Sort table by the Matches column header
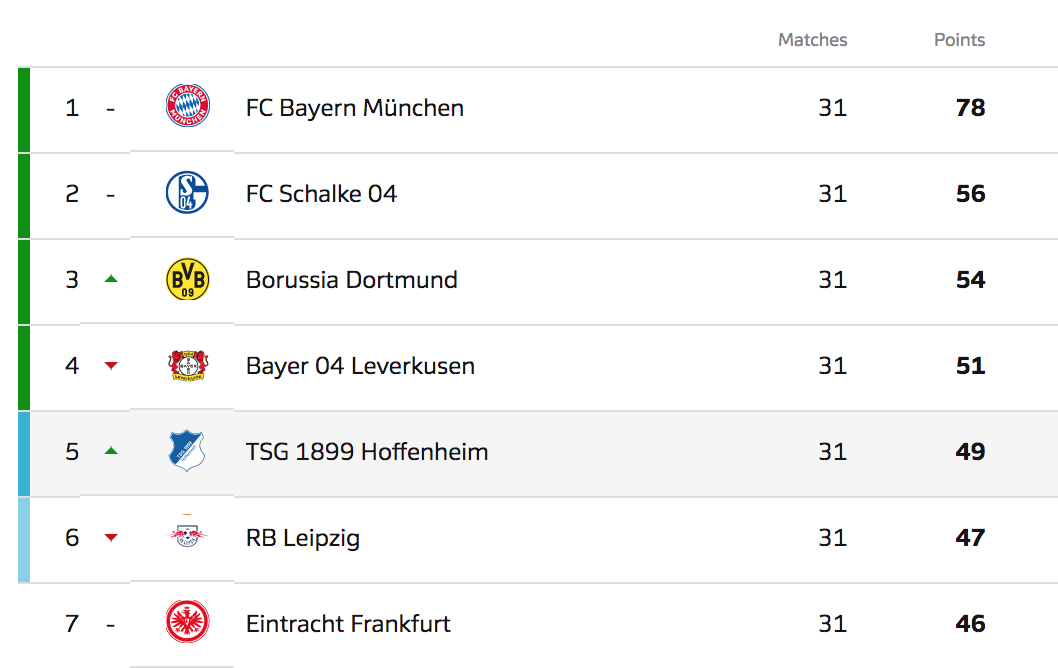Screen dimensions: 1058x668 point(812,40)
